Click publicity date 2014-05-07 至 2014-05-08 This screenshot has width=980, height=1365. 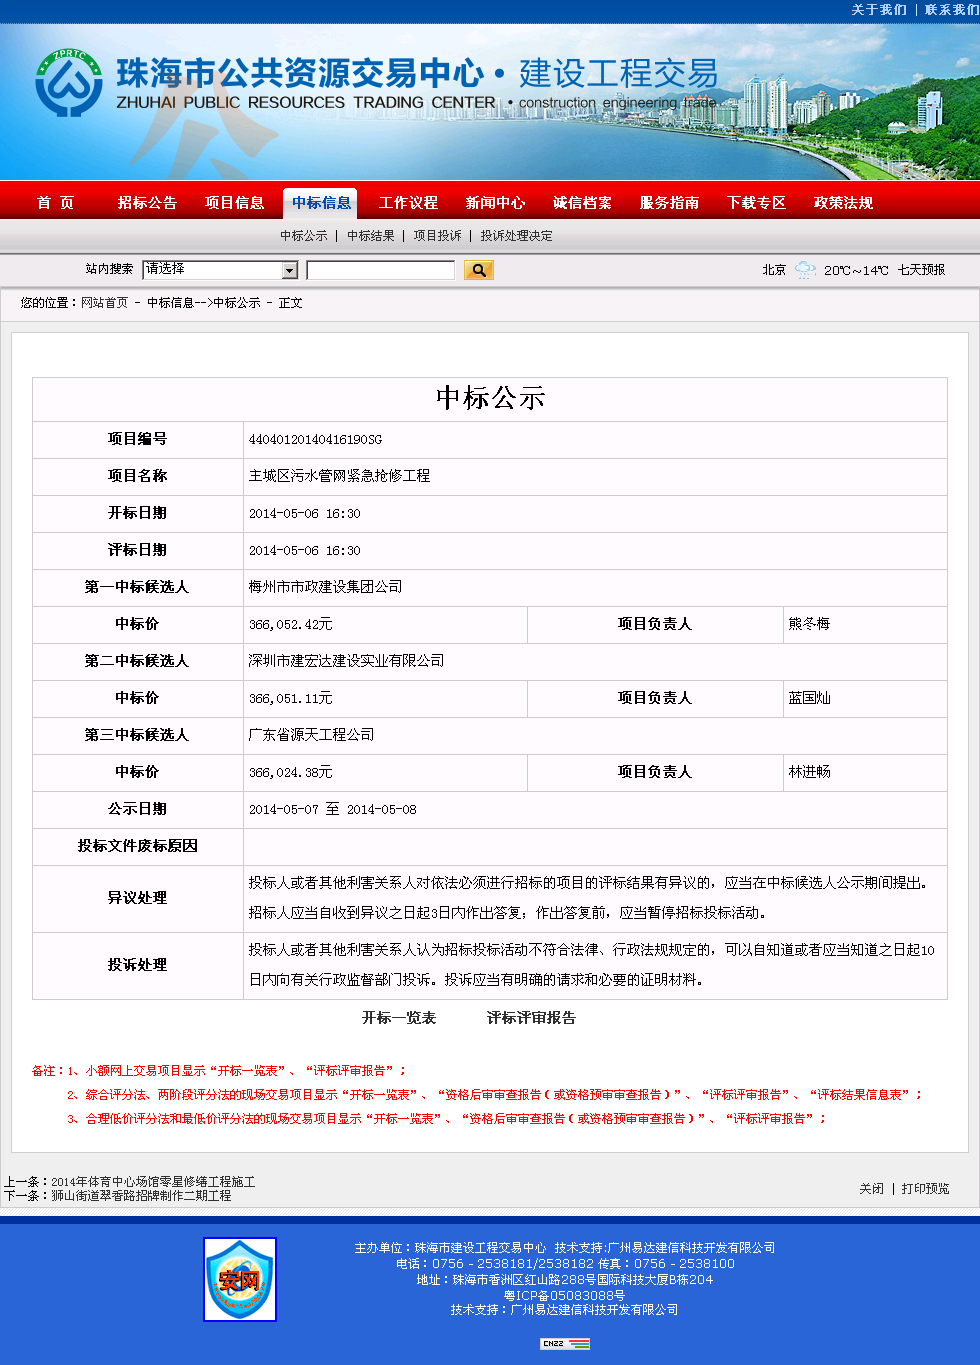tap(333, 809)
